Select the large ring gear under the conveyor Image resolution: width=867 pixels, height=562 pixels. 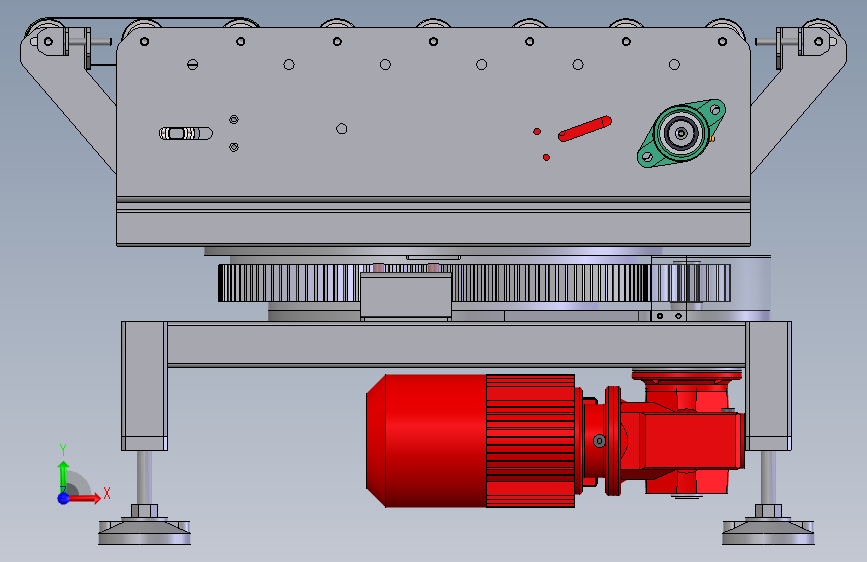point(433,283)
